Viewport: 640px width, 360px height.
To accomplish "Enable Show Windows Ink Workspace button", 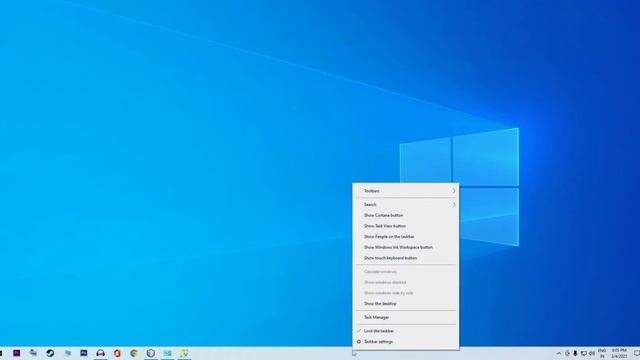I will pos(406,247).
